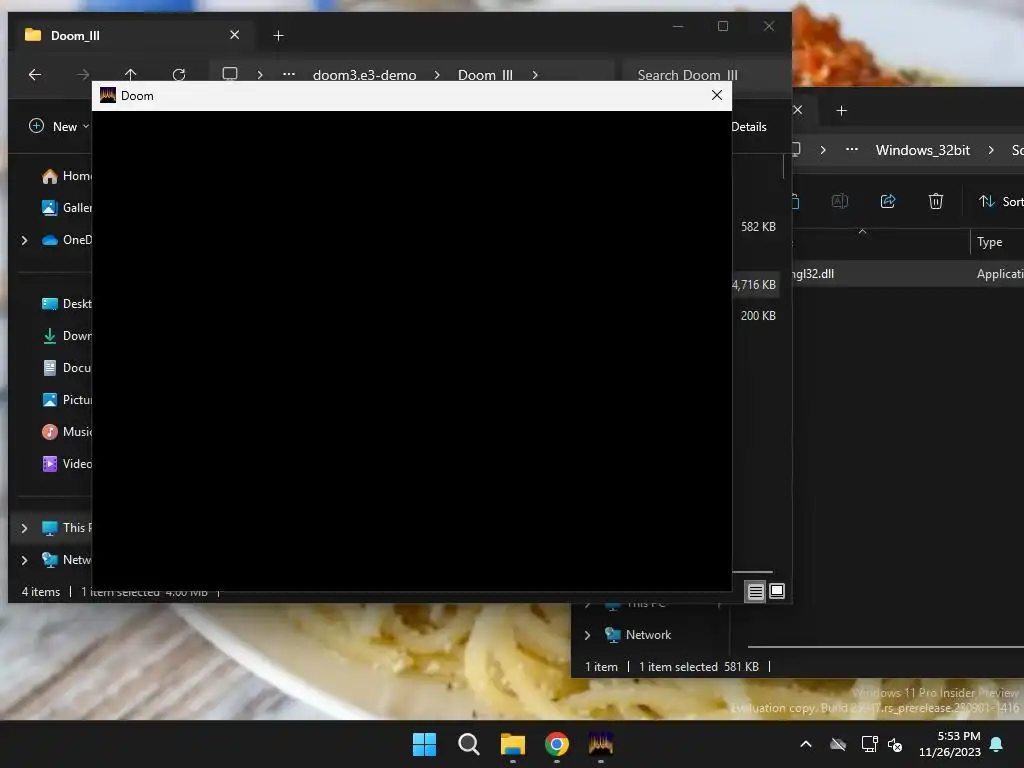Viewport: 1024px width, 768px height.
Task: Click the Share icon in Windows_32bit toolbar
Action: [888, 201]
